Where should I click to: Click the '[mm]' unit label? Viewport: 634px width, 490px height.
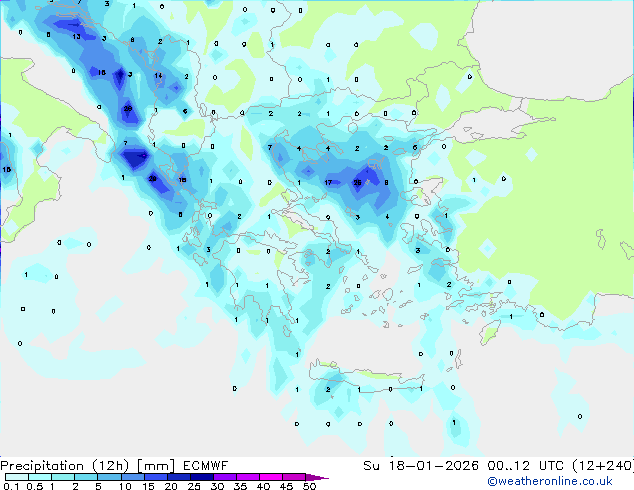[x=156, y=466]
